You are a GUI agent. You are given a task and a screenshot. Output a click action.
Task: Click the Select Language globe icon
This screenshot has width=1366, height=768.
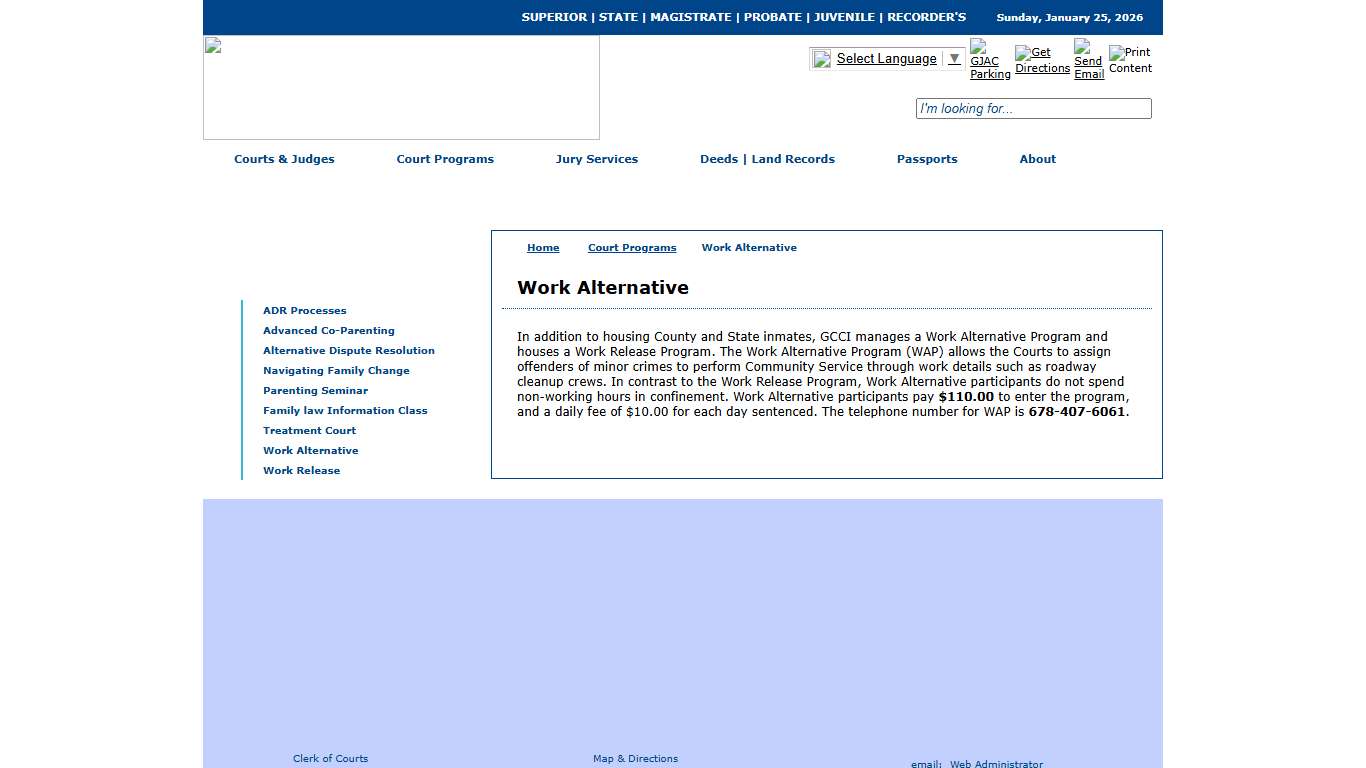(821, 58)
